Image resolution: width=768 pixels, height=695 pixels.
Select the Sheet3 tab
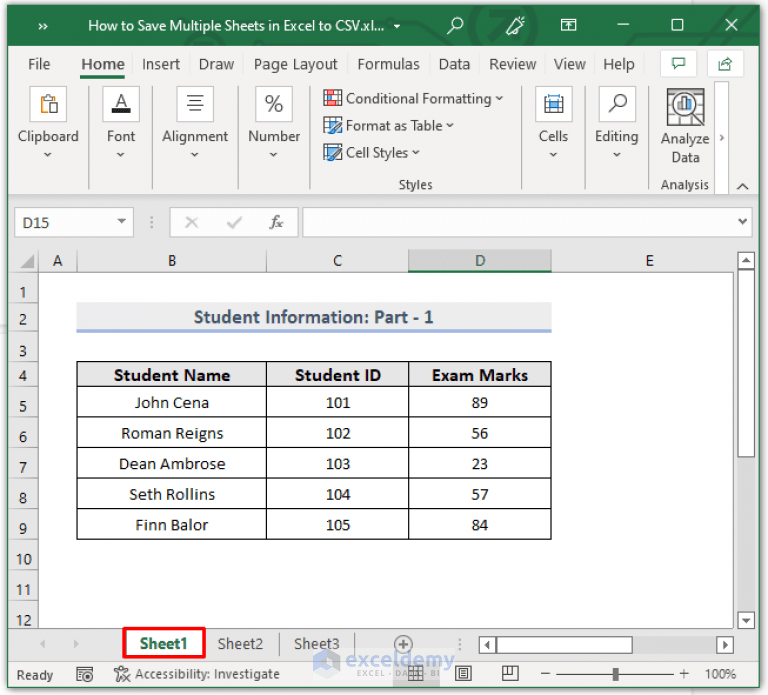316,644
